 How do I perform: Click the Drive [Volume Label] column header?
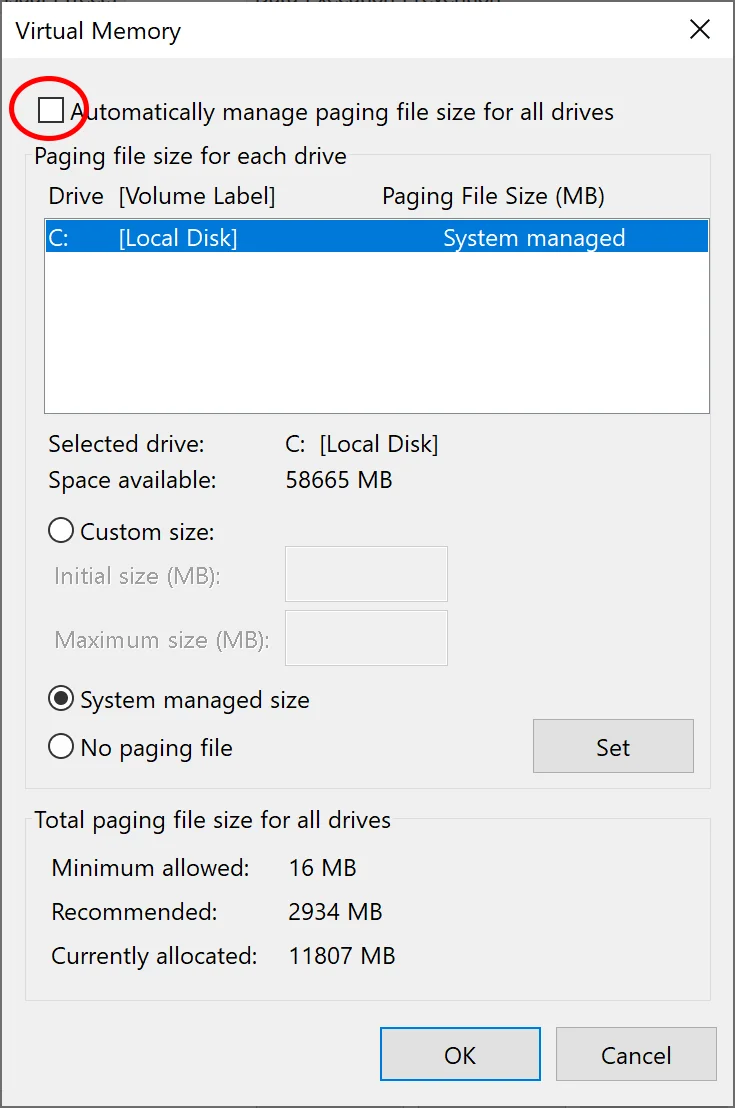(x=162, y=196)
